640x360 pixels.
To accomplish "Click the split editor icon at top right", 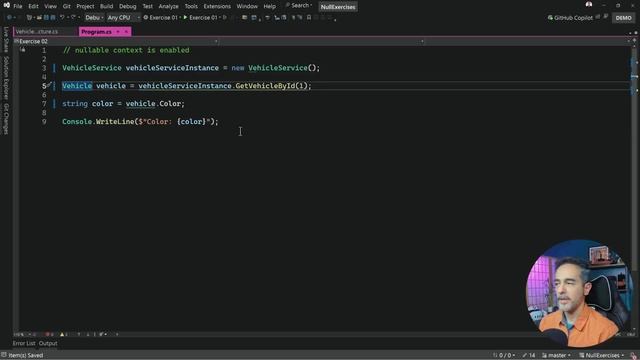I will coord(634,41).
